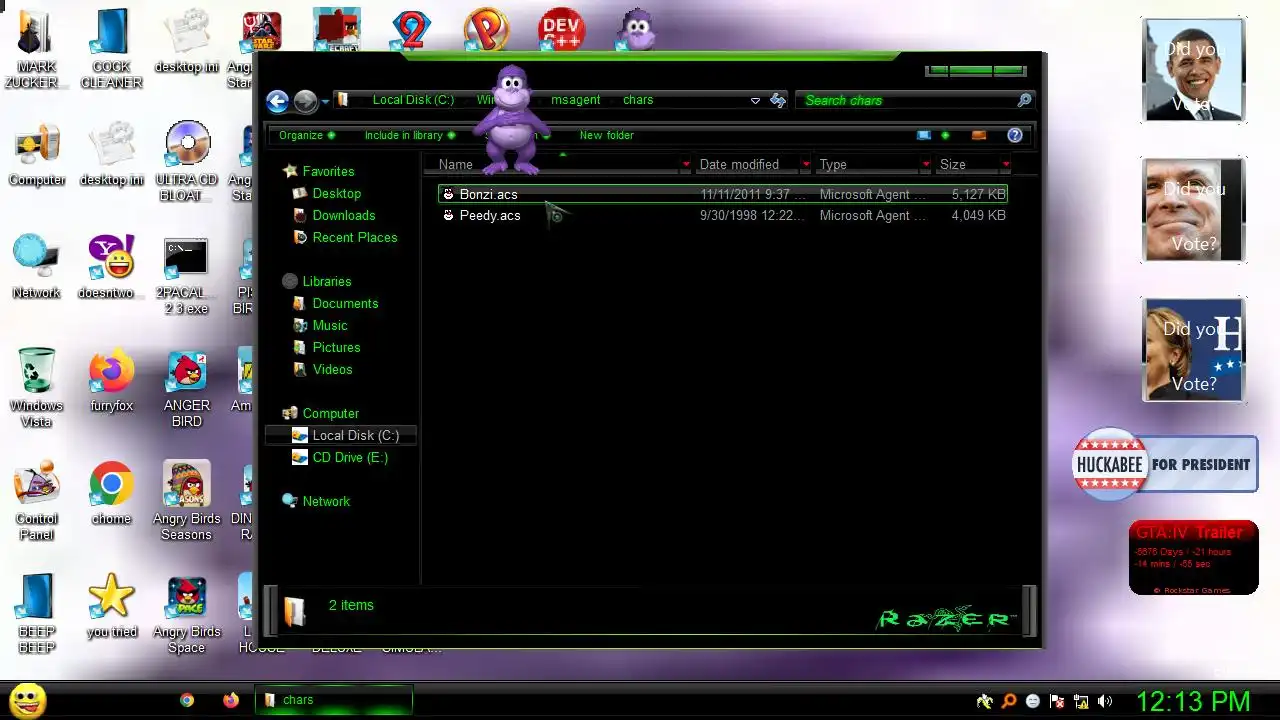This screenshot has height=720, width=1280.
Task: Click the Local Disk (C:) breadcrumb
Action: coord(413,100)
